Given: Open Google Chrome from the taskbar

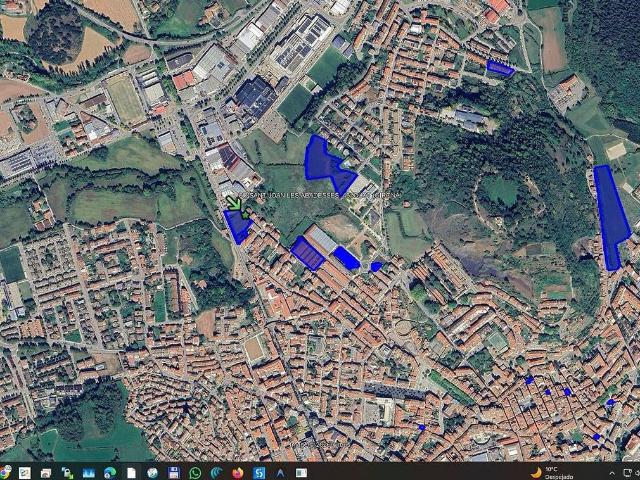Looking at the screenshot, I should [5, 472].
